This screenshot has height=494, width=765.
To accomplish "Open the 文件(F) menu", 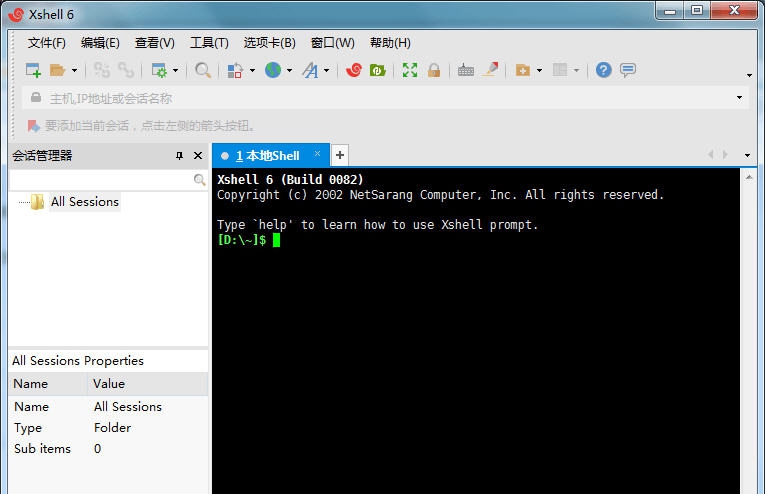I will [46, 43].
